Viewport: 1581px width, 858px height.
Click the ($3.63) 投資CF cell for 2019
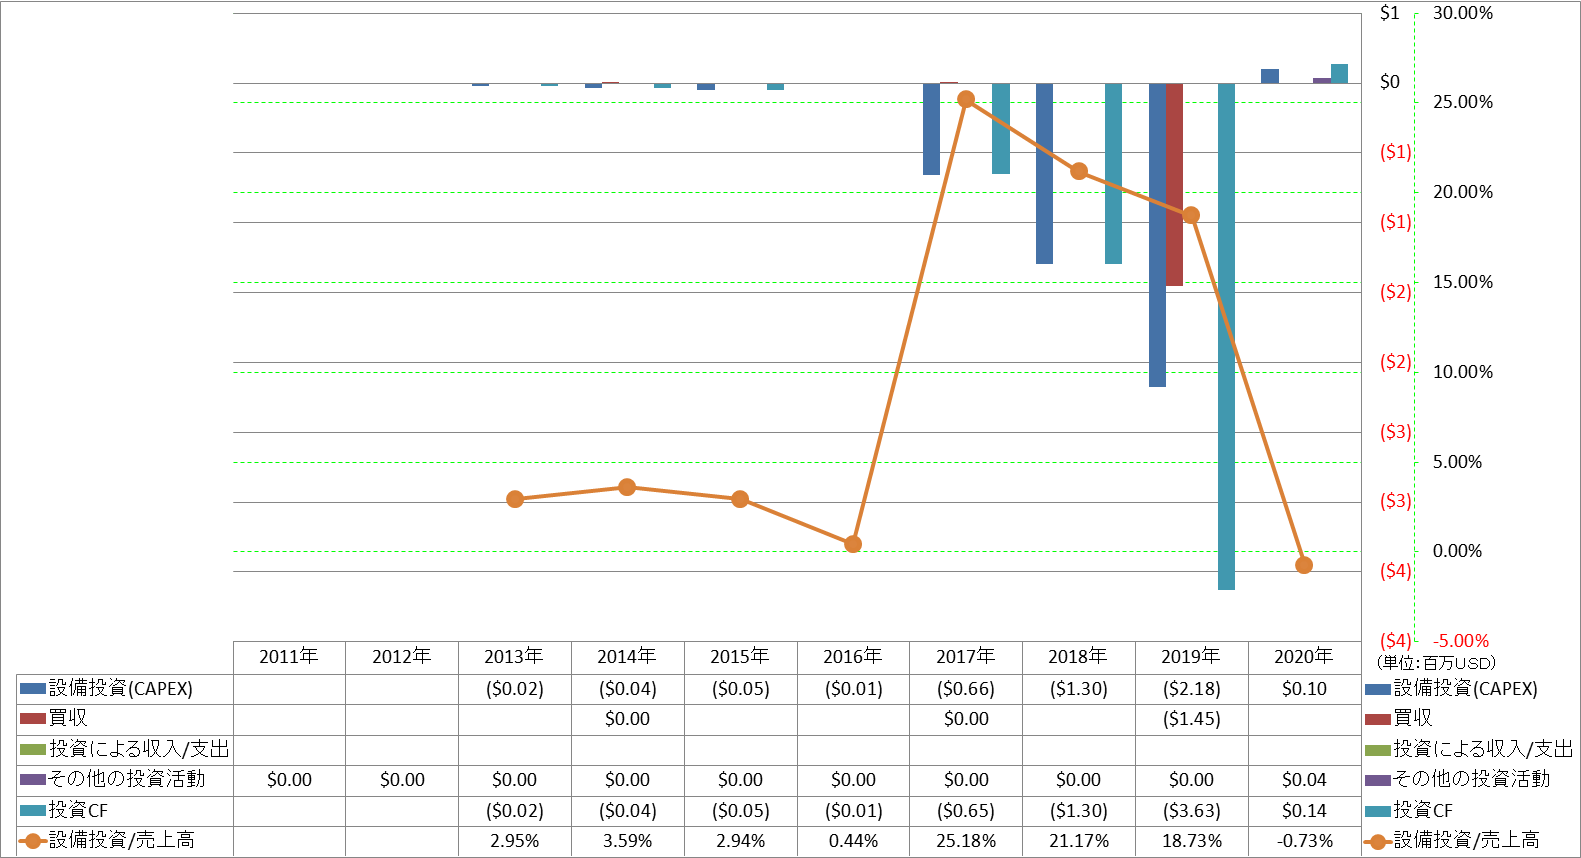1191,811
